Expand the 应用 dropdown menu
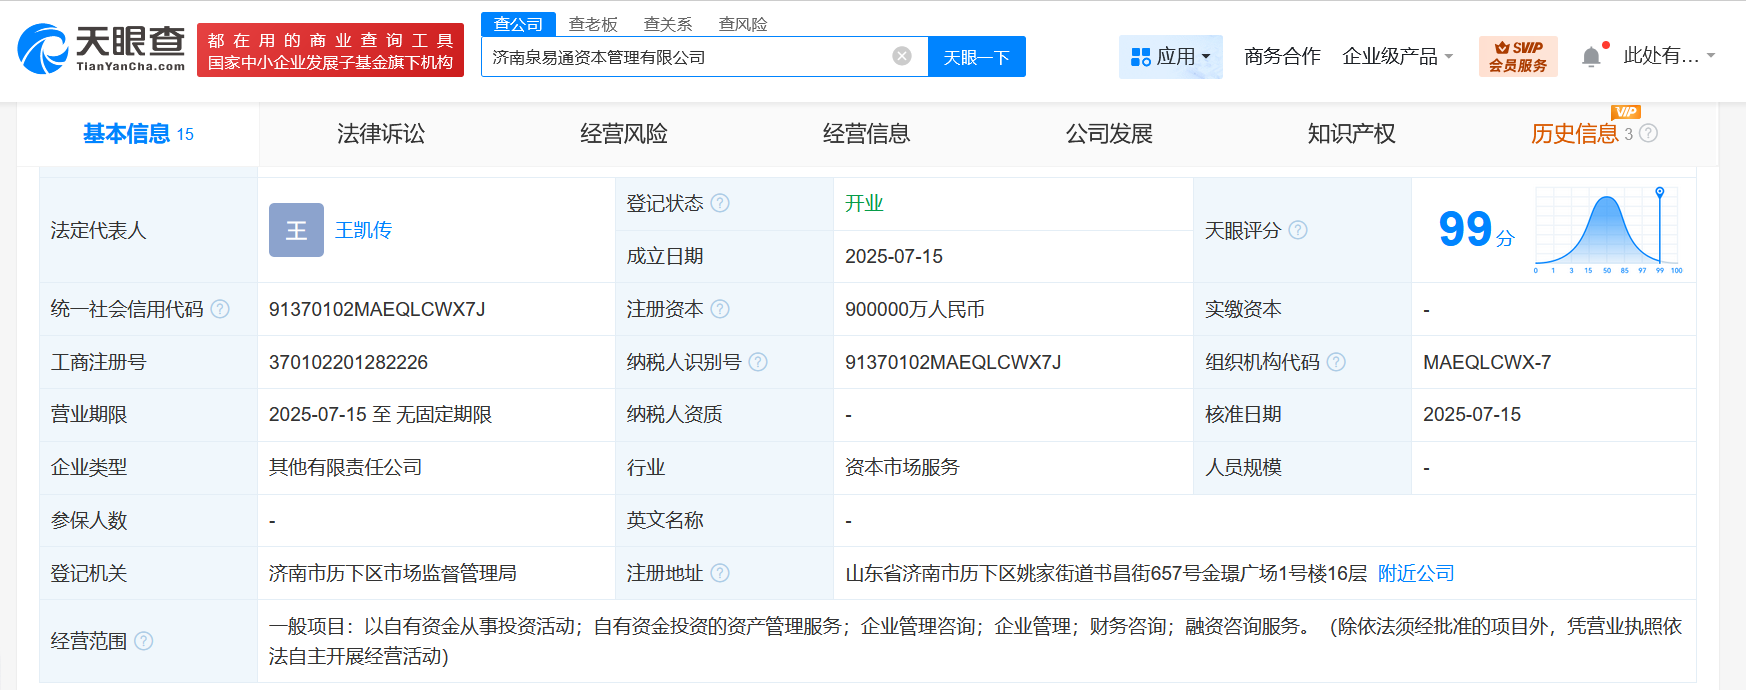 1170,57
